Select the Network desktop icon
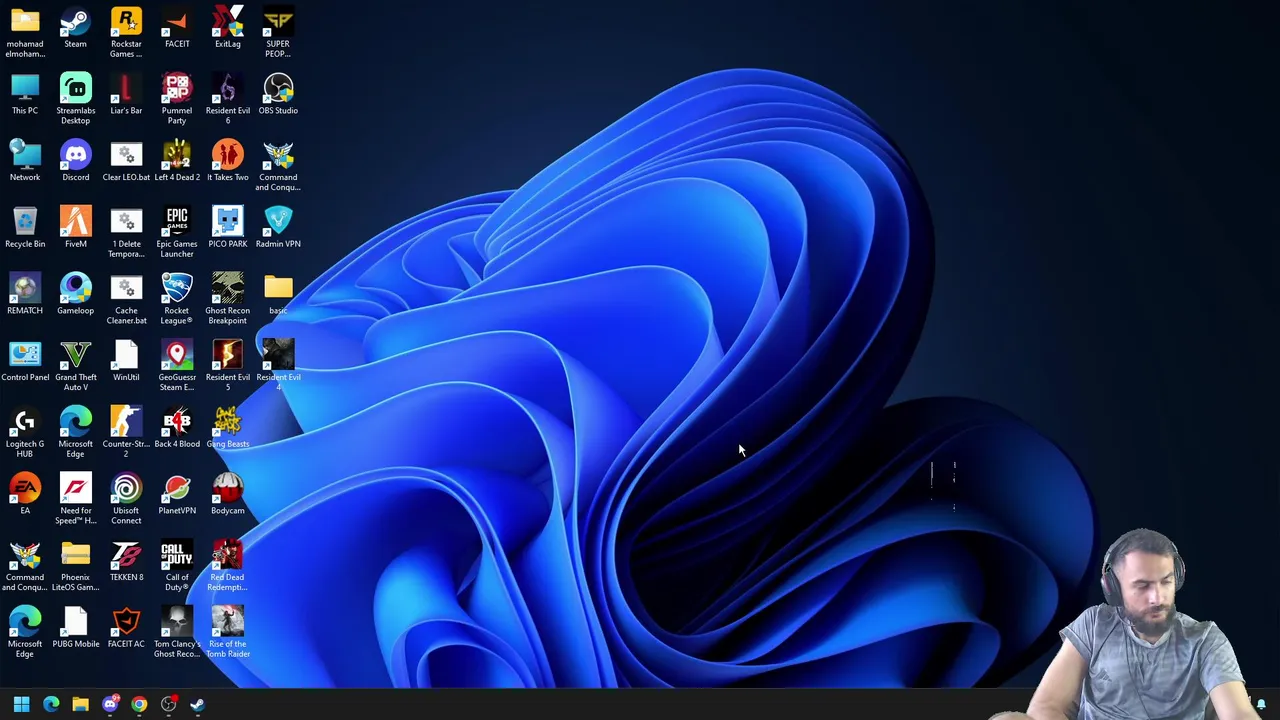 pyautogui.click(x=25, y=162)
